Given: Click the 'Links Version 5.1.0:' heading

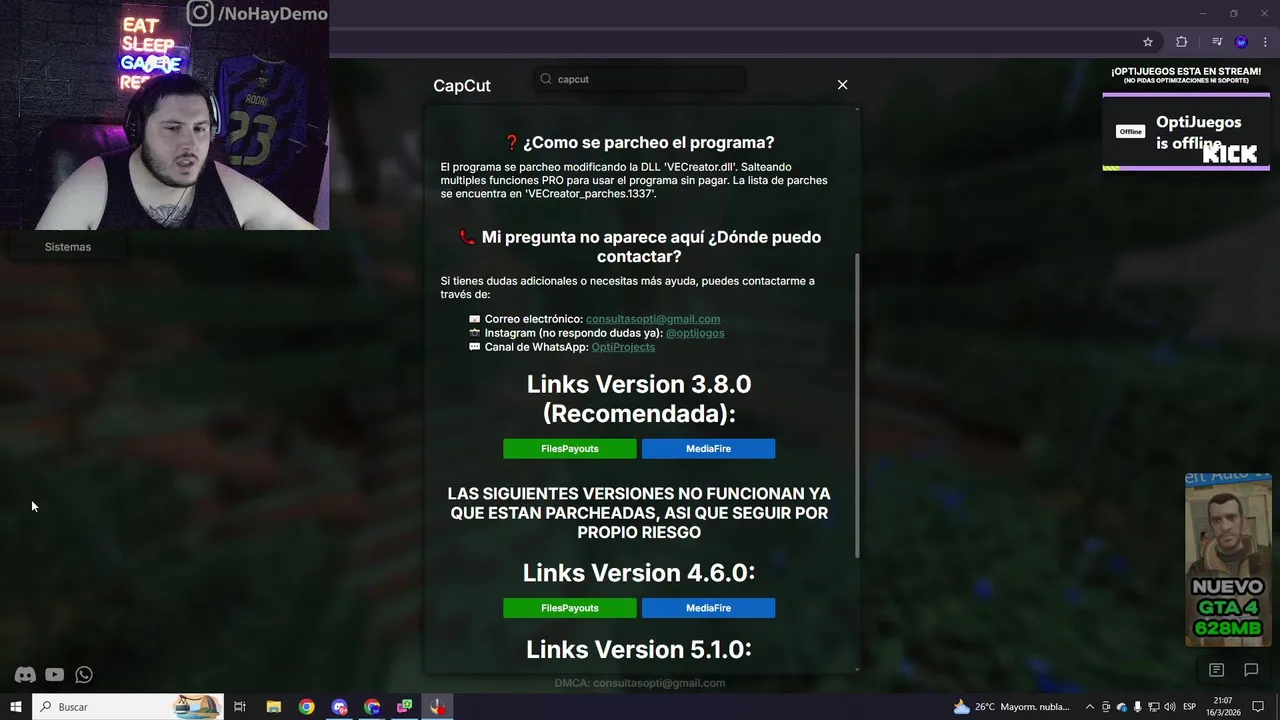Looking at the screenshot, I should click(639, 649).
